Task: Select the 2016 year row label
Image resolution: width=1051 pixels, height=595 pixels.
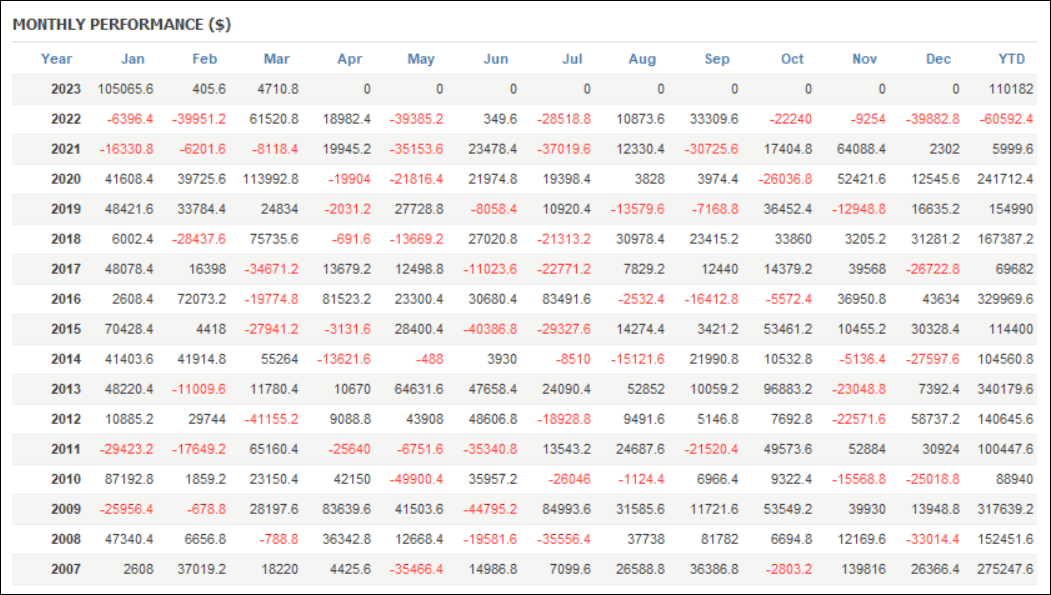Action: tap(66, 299)
